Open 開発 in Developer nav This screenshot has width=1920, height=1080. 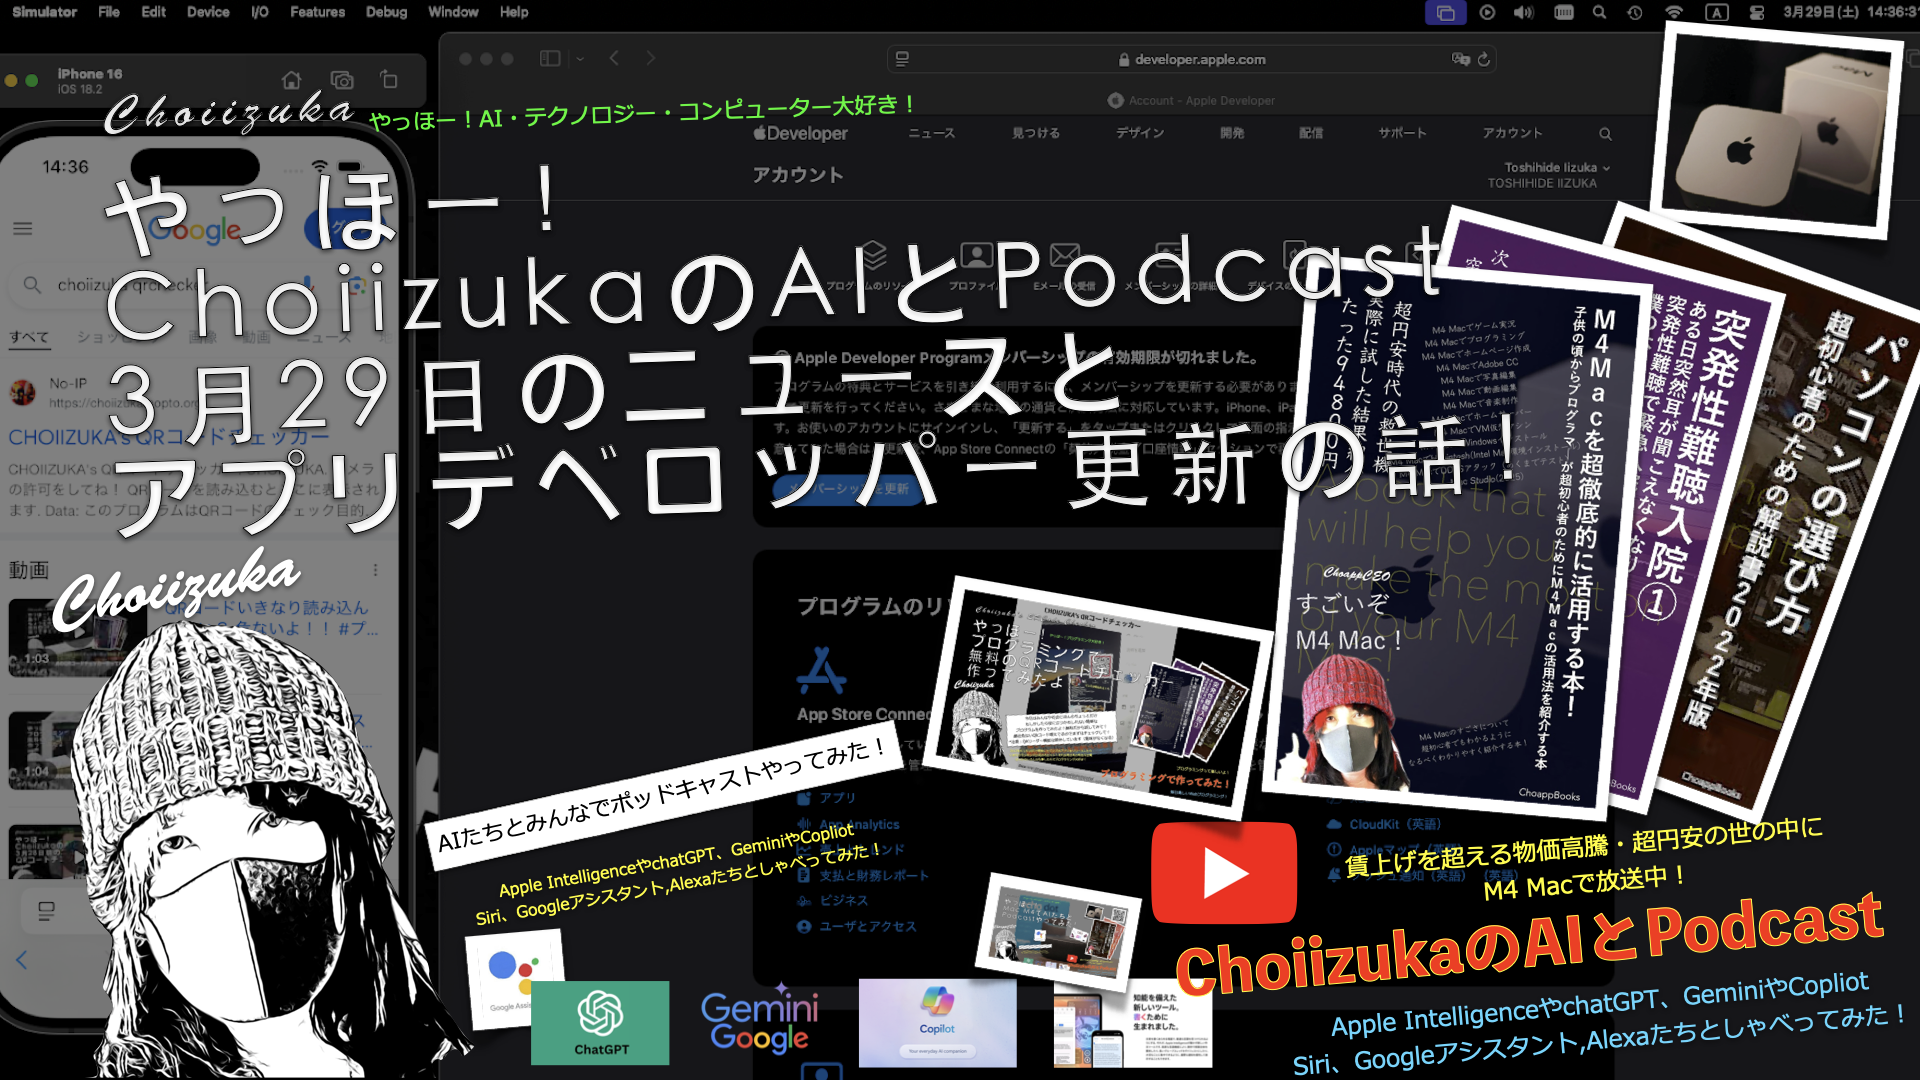1232,133
